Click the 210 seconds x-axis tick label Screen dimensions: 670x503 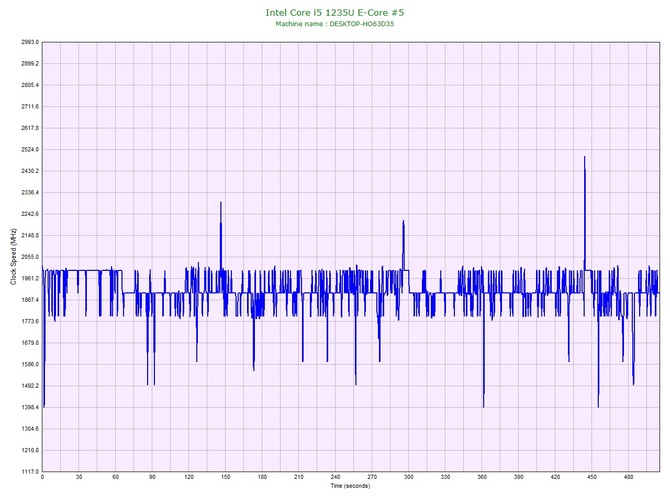(299, 477)
